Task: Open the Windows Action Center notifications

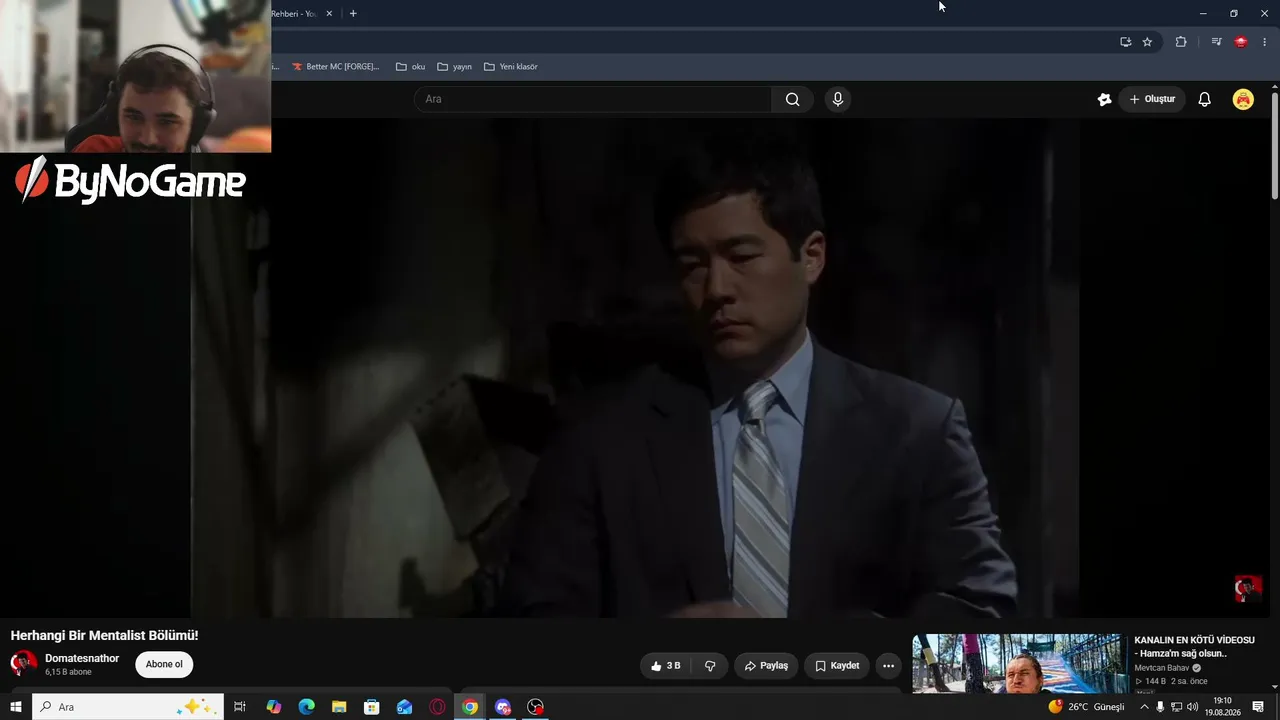Action: click(x=1258, y=707)
